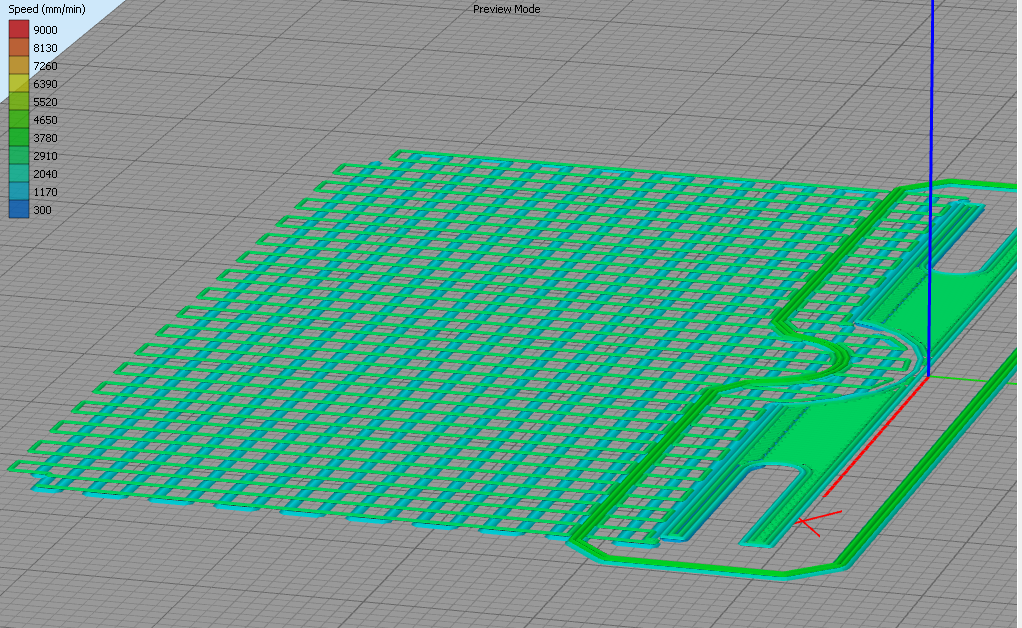The image size is (1022, 628).
Task: Click the 7260 orange legend swatch
Action: (19, 66)
